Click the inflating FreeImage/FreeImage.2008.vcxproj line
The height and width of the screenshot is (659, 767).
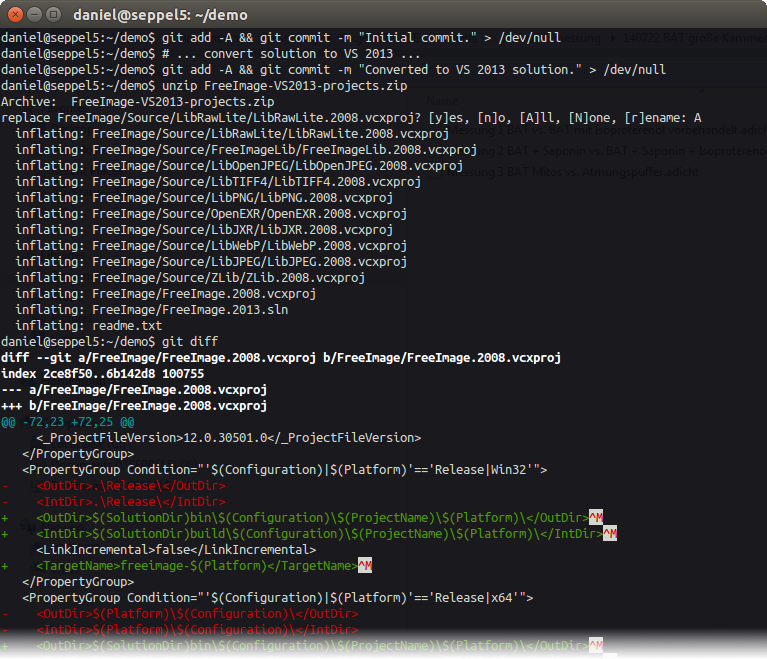[165, 294]
